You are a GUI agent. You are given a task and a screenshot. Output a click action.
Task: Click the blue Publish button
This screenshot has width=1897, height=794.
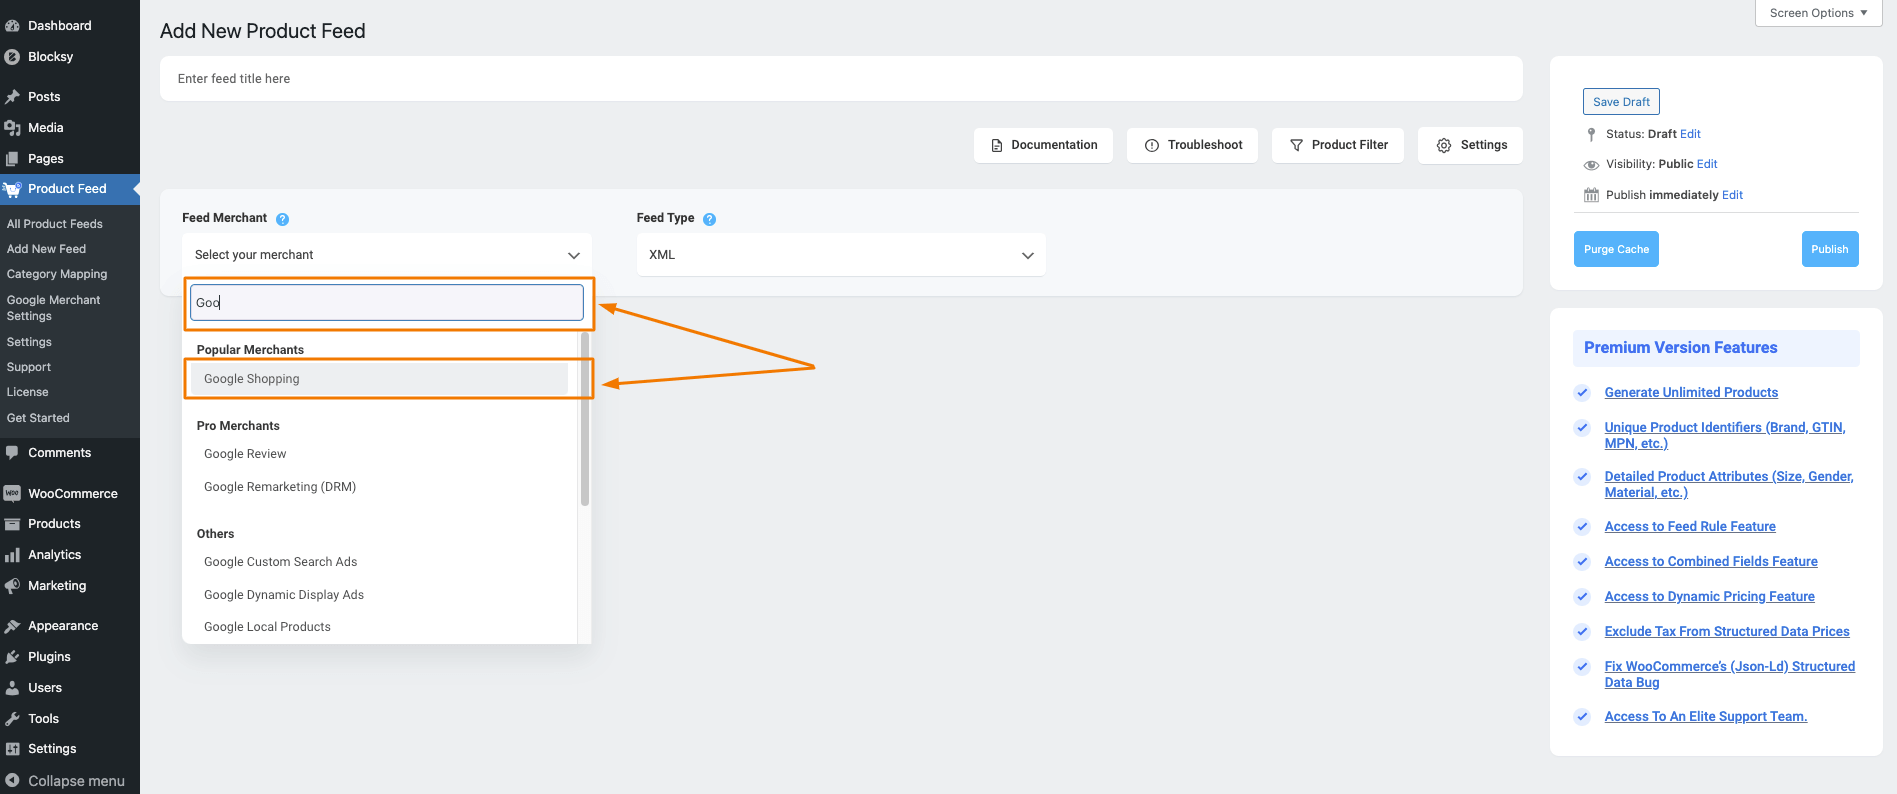1830,249
